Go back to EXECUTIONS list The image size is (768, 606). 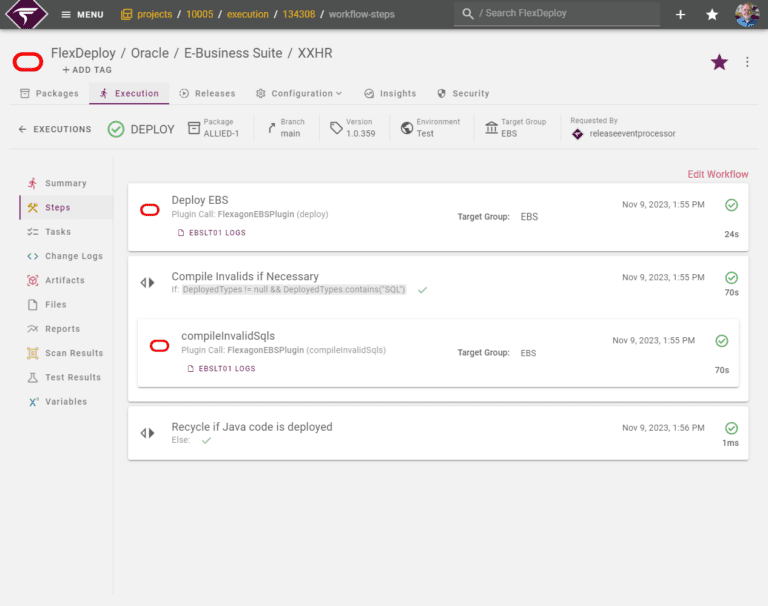pyautogui.click(x=55, y=129)
